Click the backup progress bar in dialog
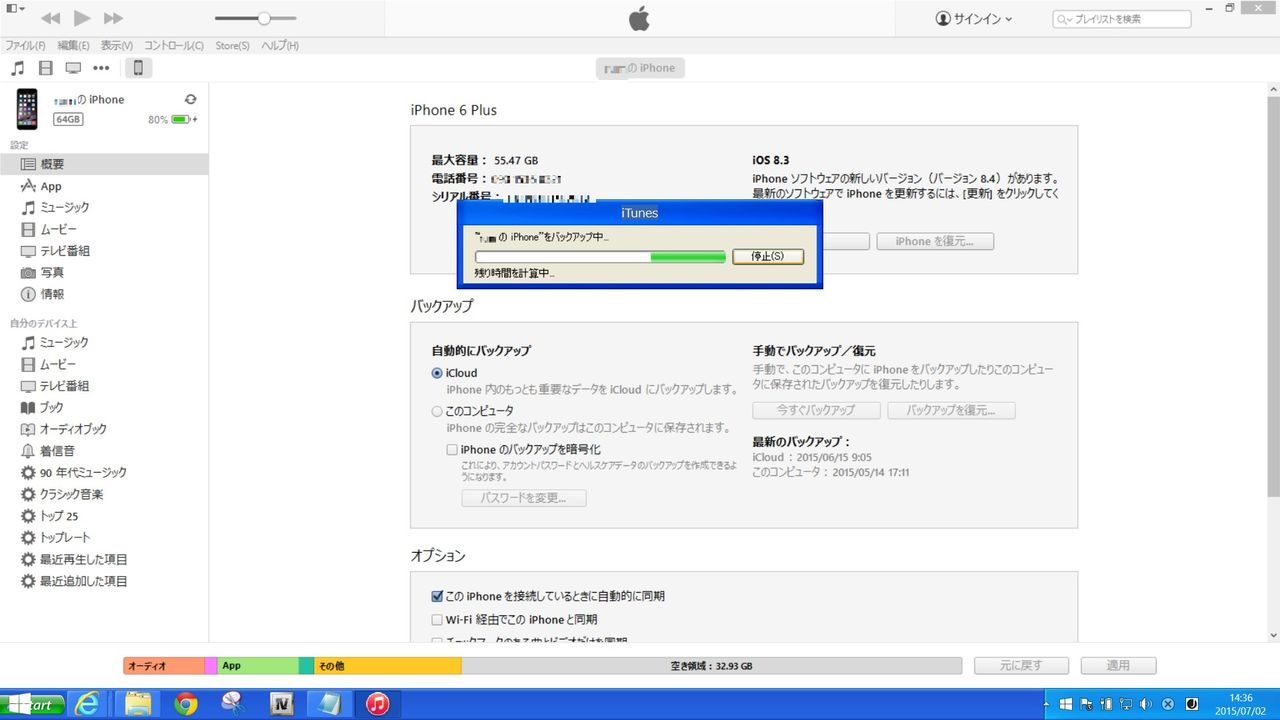1280x720 pixels. (600, 257)
